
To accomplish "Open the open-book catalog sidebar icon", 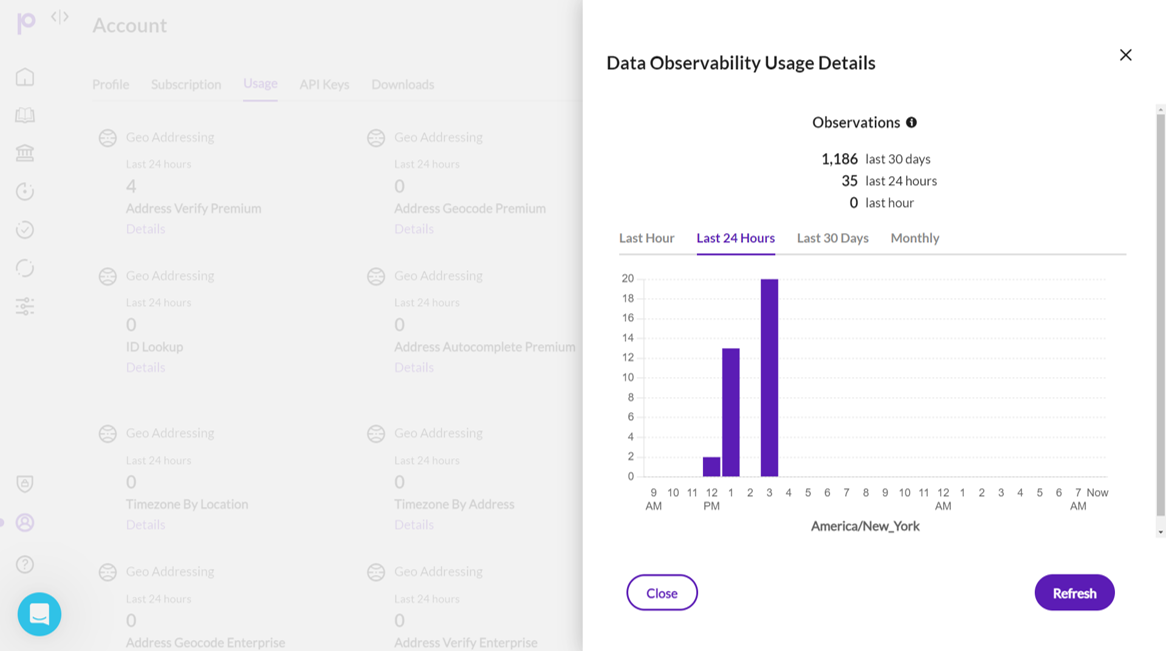I will coord(25,115).
